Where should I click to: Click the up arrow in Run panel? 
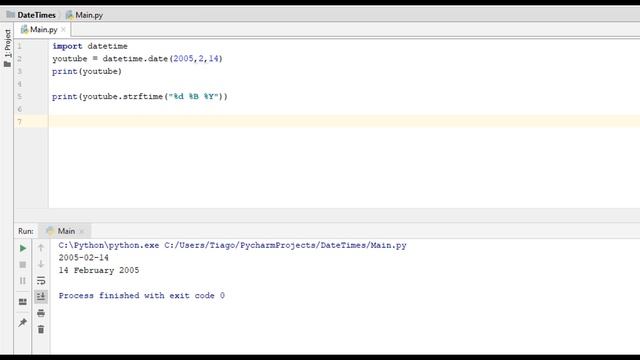coord(41,247)
